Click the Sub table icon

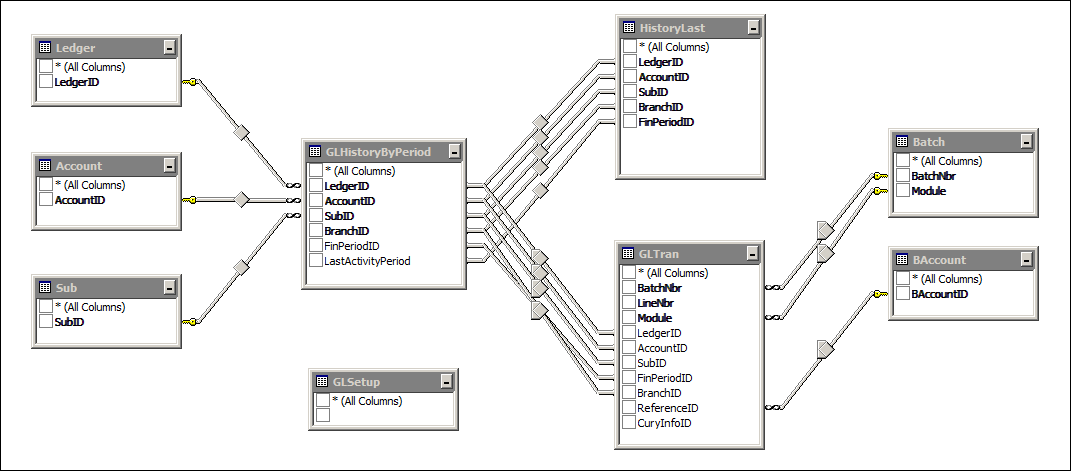[x=45, y=287]
